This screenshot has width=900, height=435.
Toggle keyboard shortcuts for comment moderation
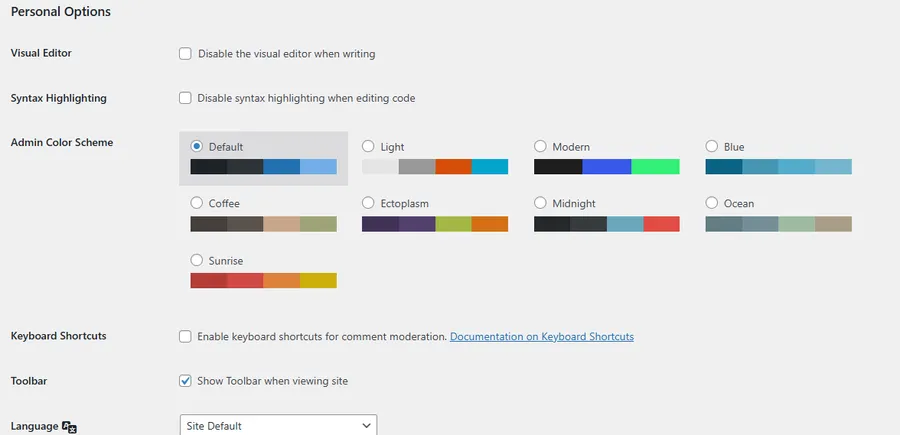click(185, 337)
